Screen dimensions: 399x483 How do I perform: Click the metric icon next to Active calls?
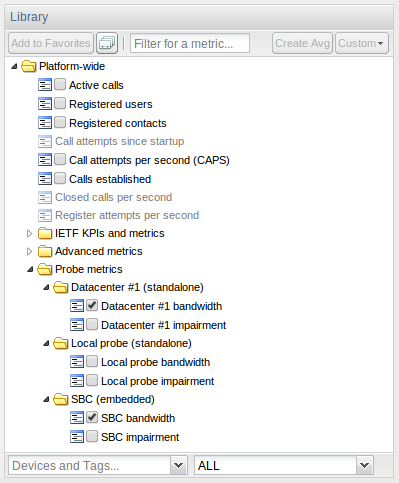coord(45,85)
